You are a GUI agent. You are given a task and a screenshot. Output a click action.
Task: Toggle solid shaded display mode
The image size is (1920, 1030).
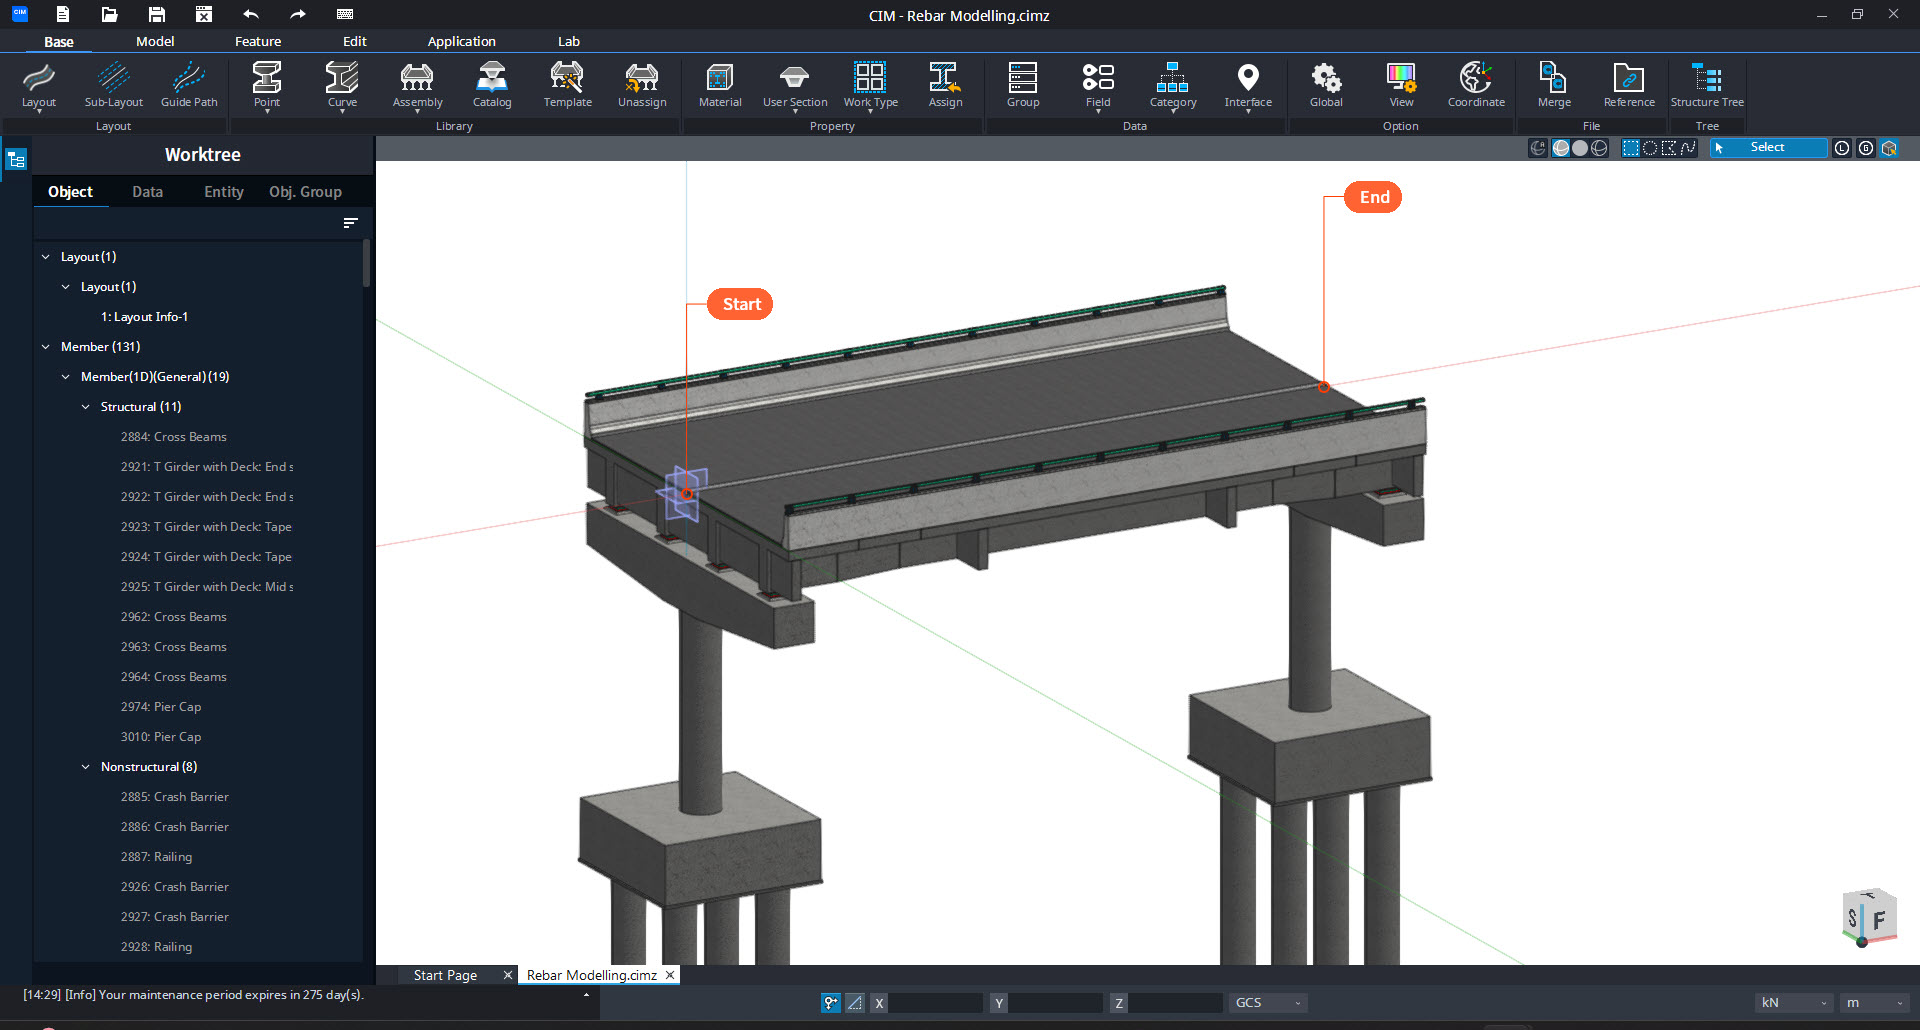click(x=1580, y=148)
